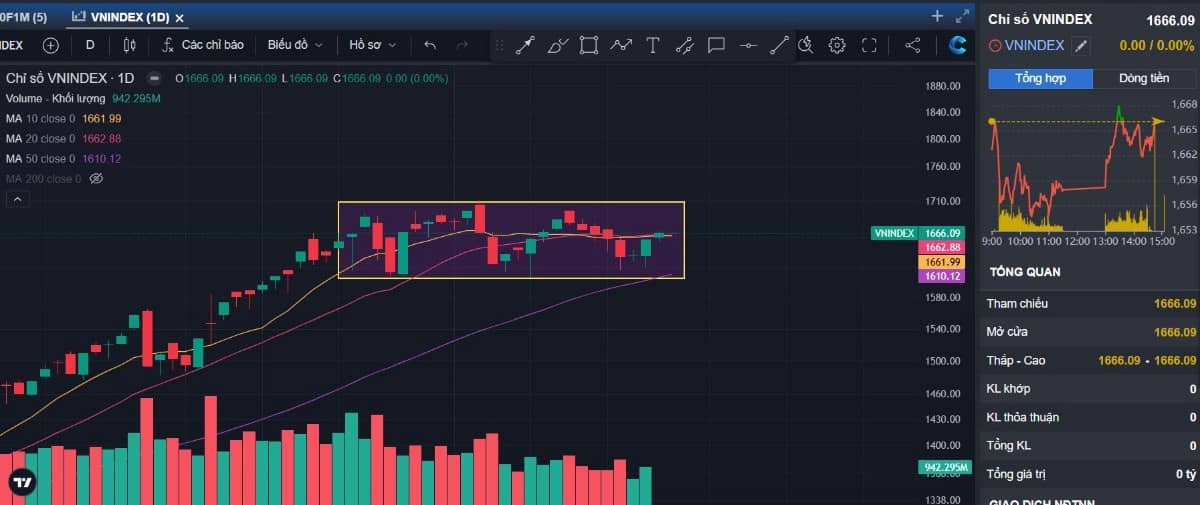The height and width of the screenshot is (505, 1200).
Task: Select the callout comment tool
Action: tap(716, 45)
